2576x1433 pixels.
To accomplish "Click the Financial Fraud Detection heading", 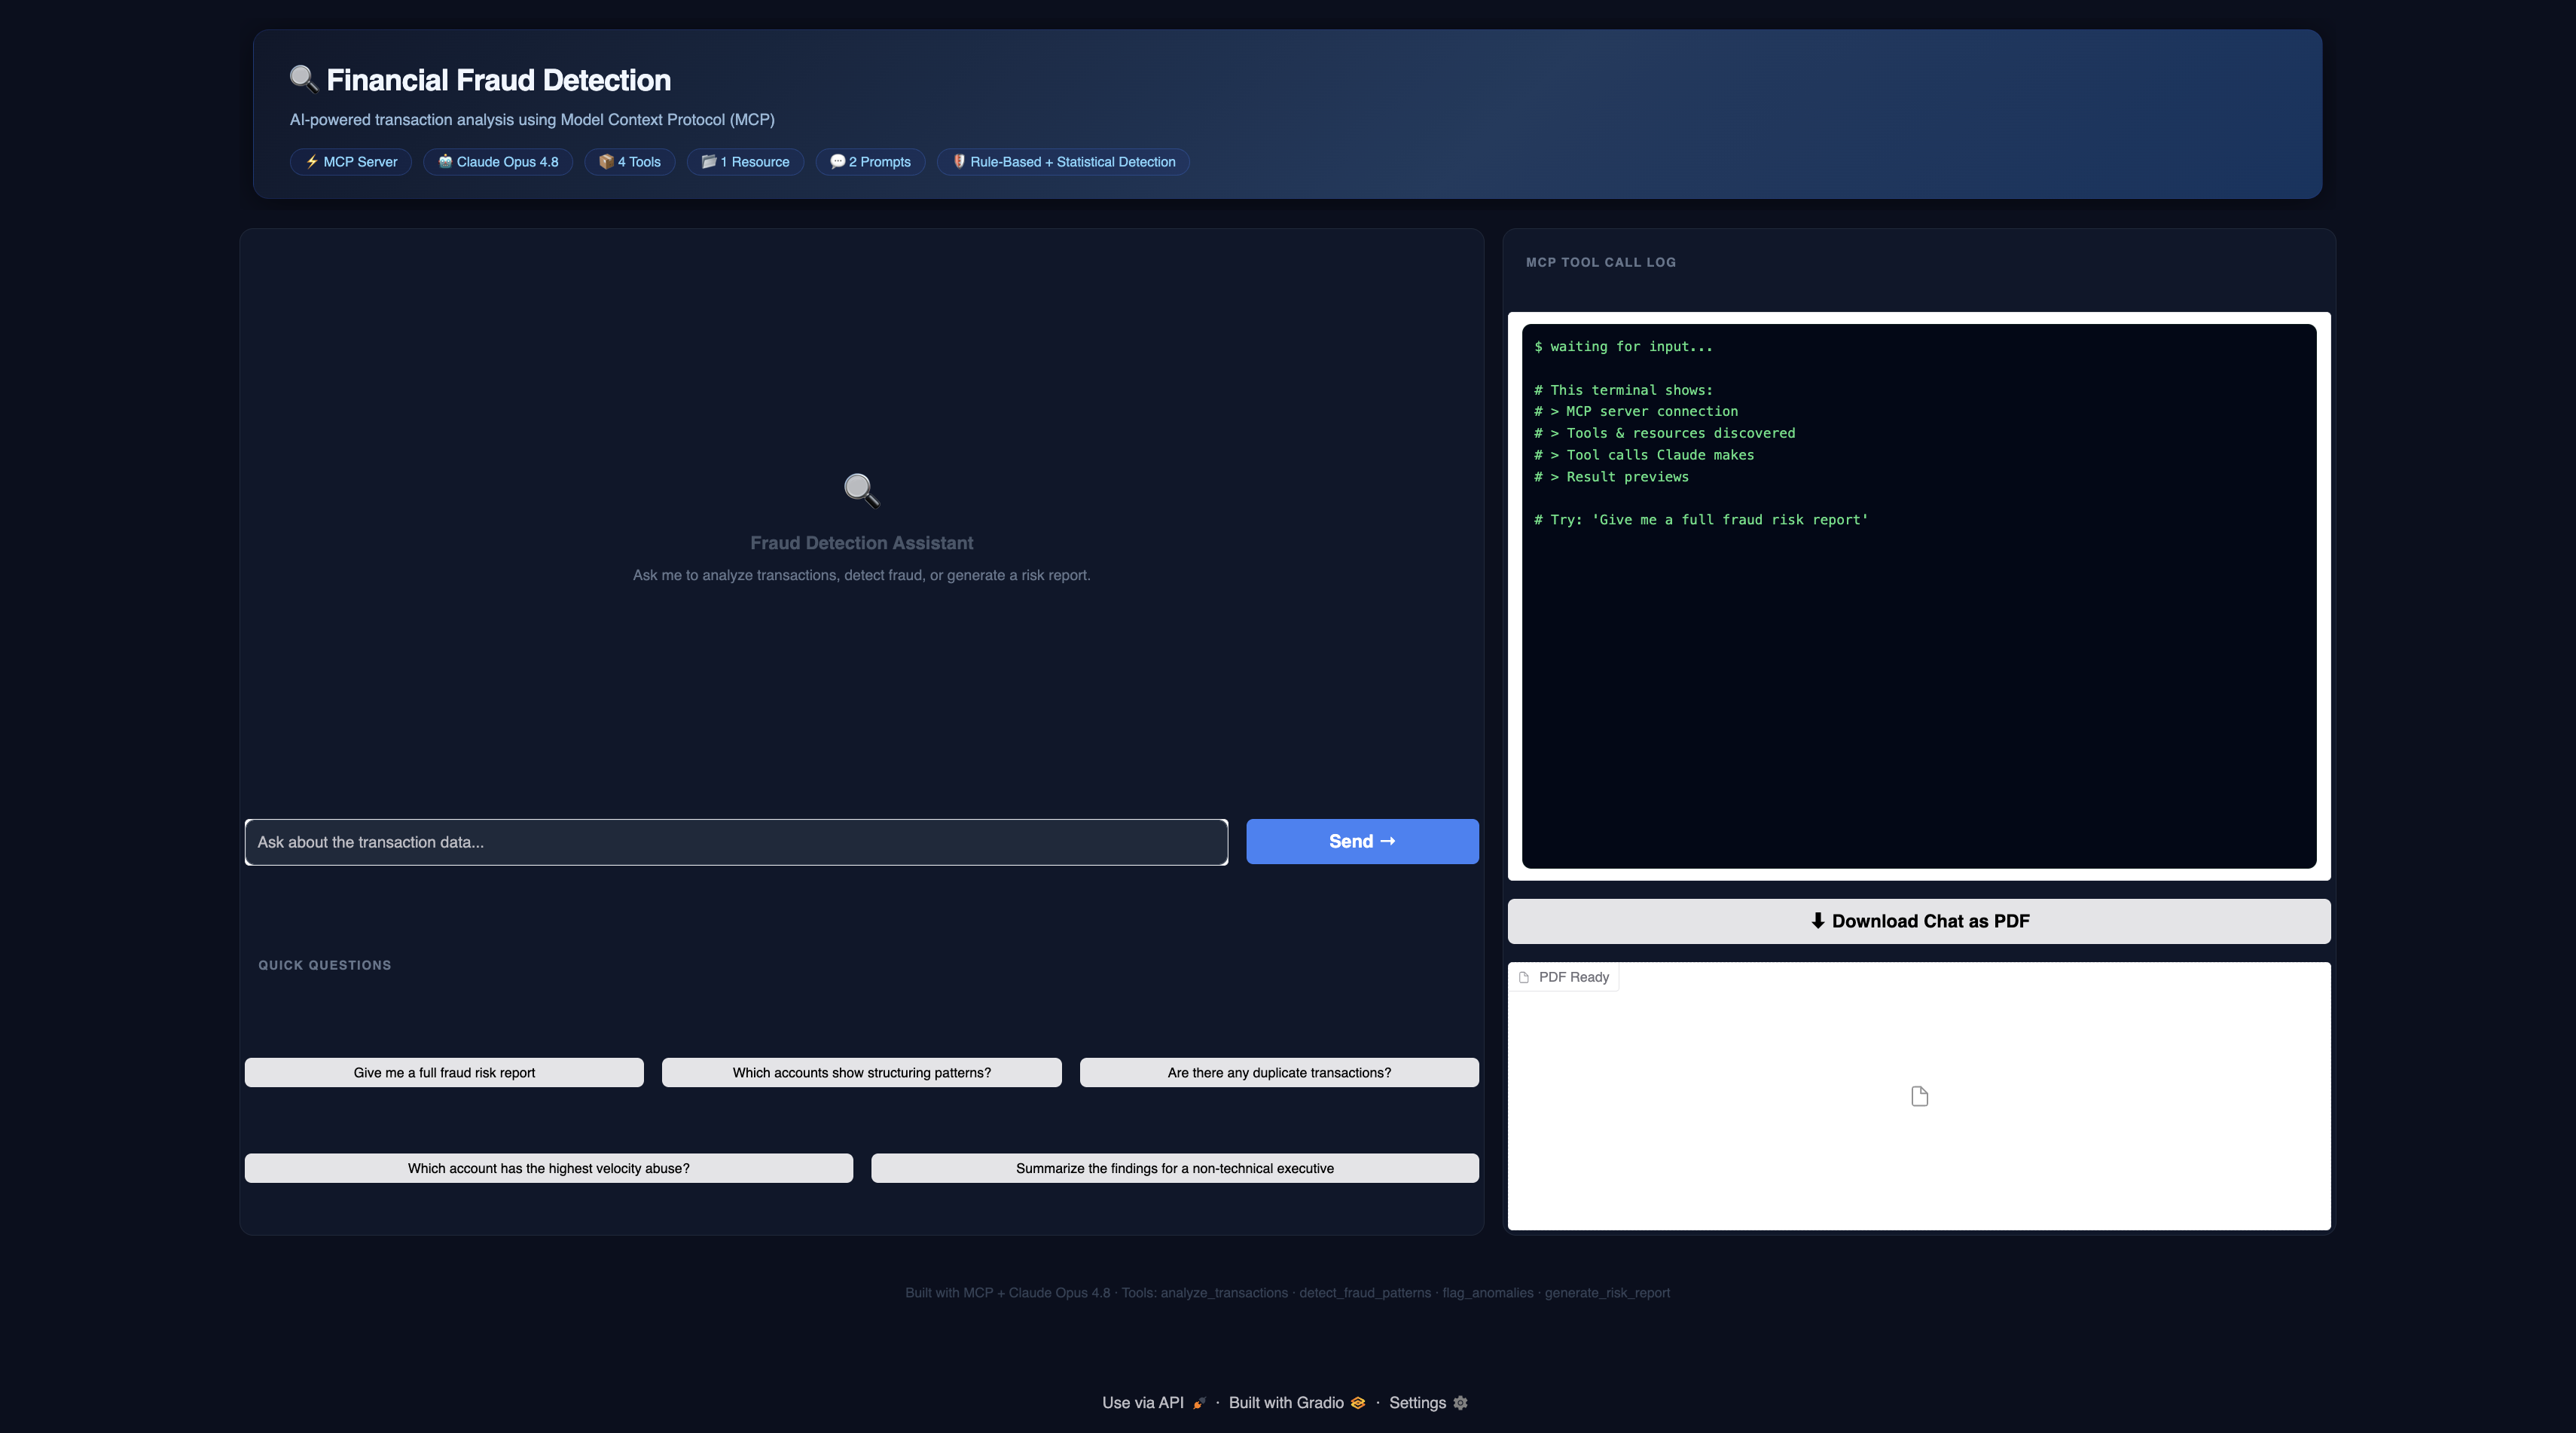I will click(x=499, y=80).
